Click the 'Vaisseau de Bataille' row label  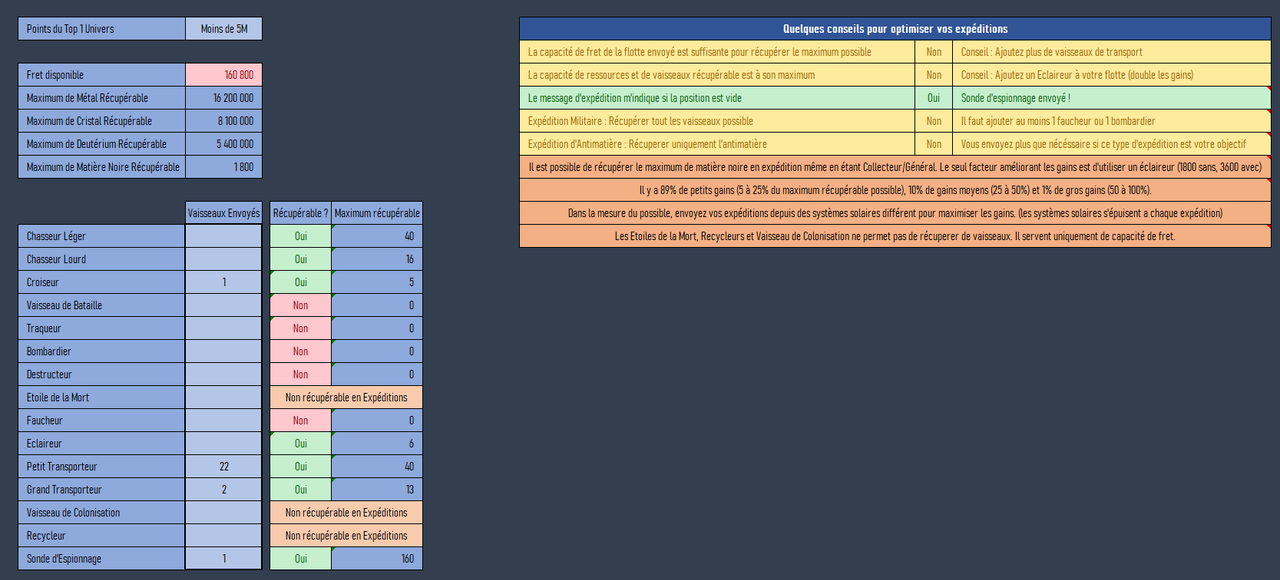point(102,305)
